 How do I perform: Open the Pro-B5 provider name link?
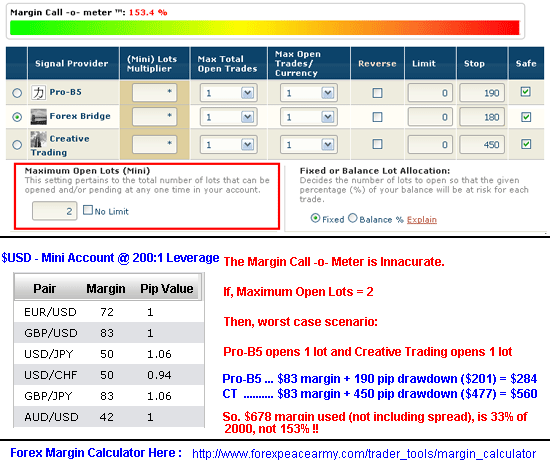[x=66, y=92]
